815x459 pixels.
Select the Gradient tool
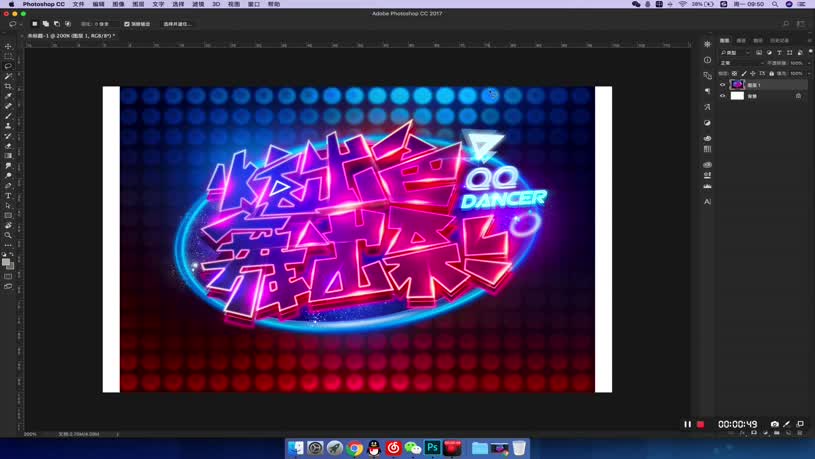8,155
